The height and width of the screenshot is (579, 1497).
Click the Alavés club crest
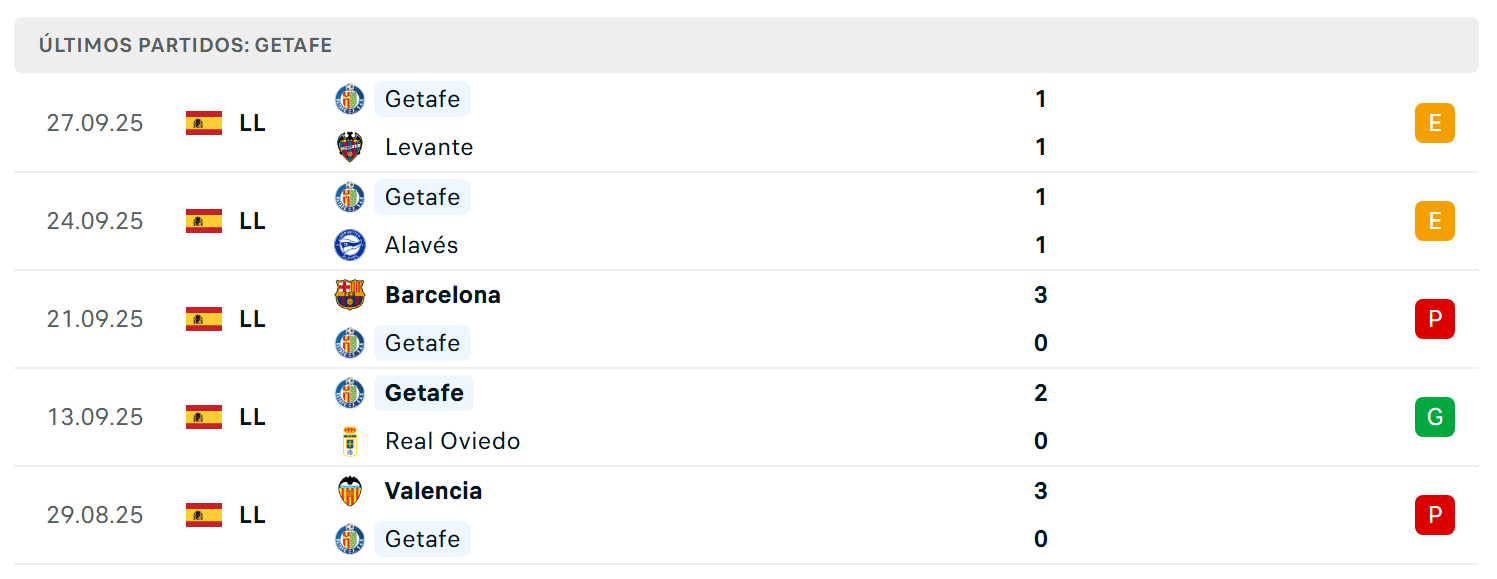point(350,245)
